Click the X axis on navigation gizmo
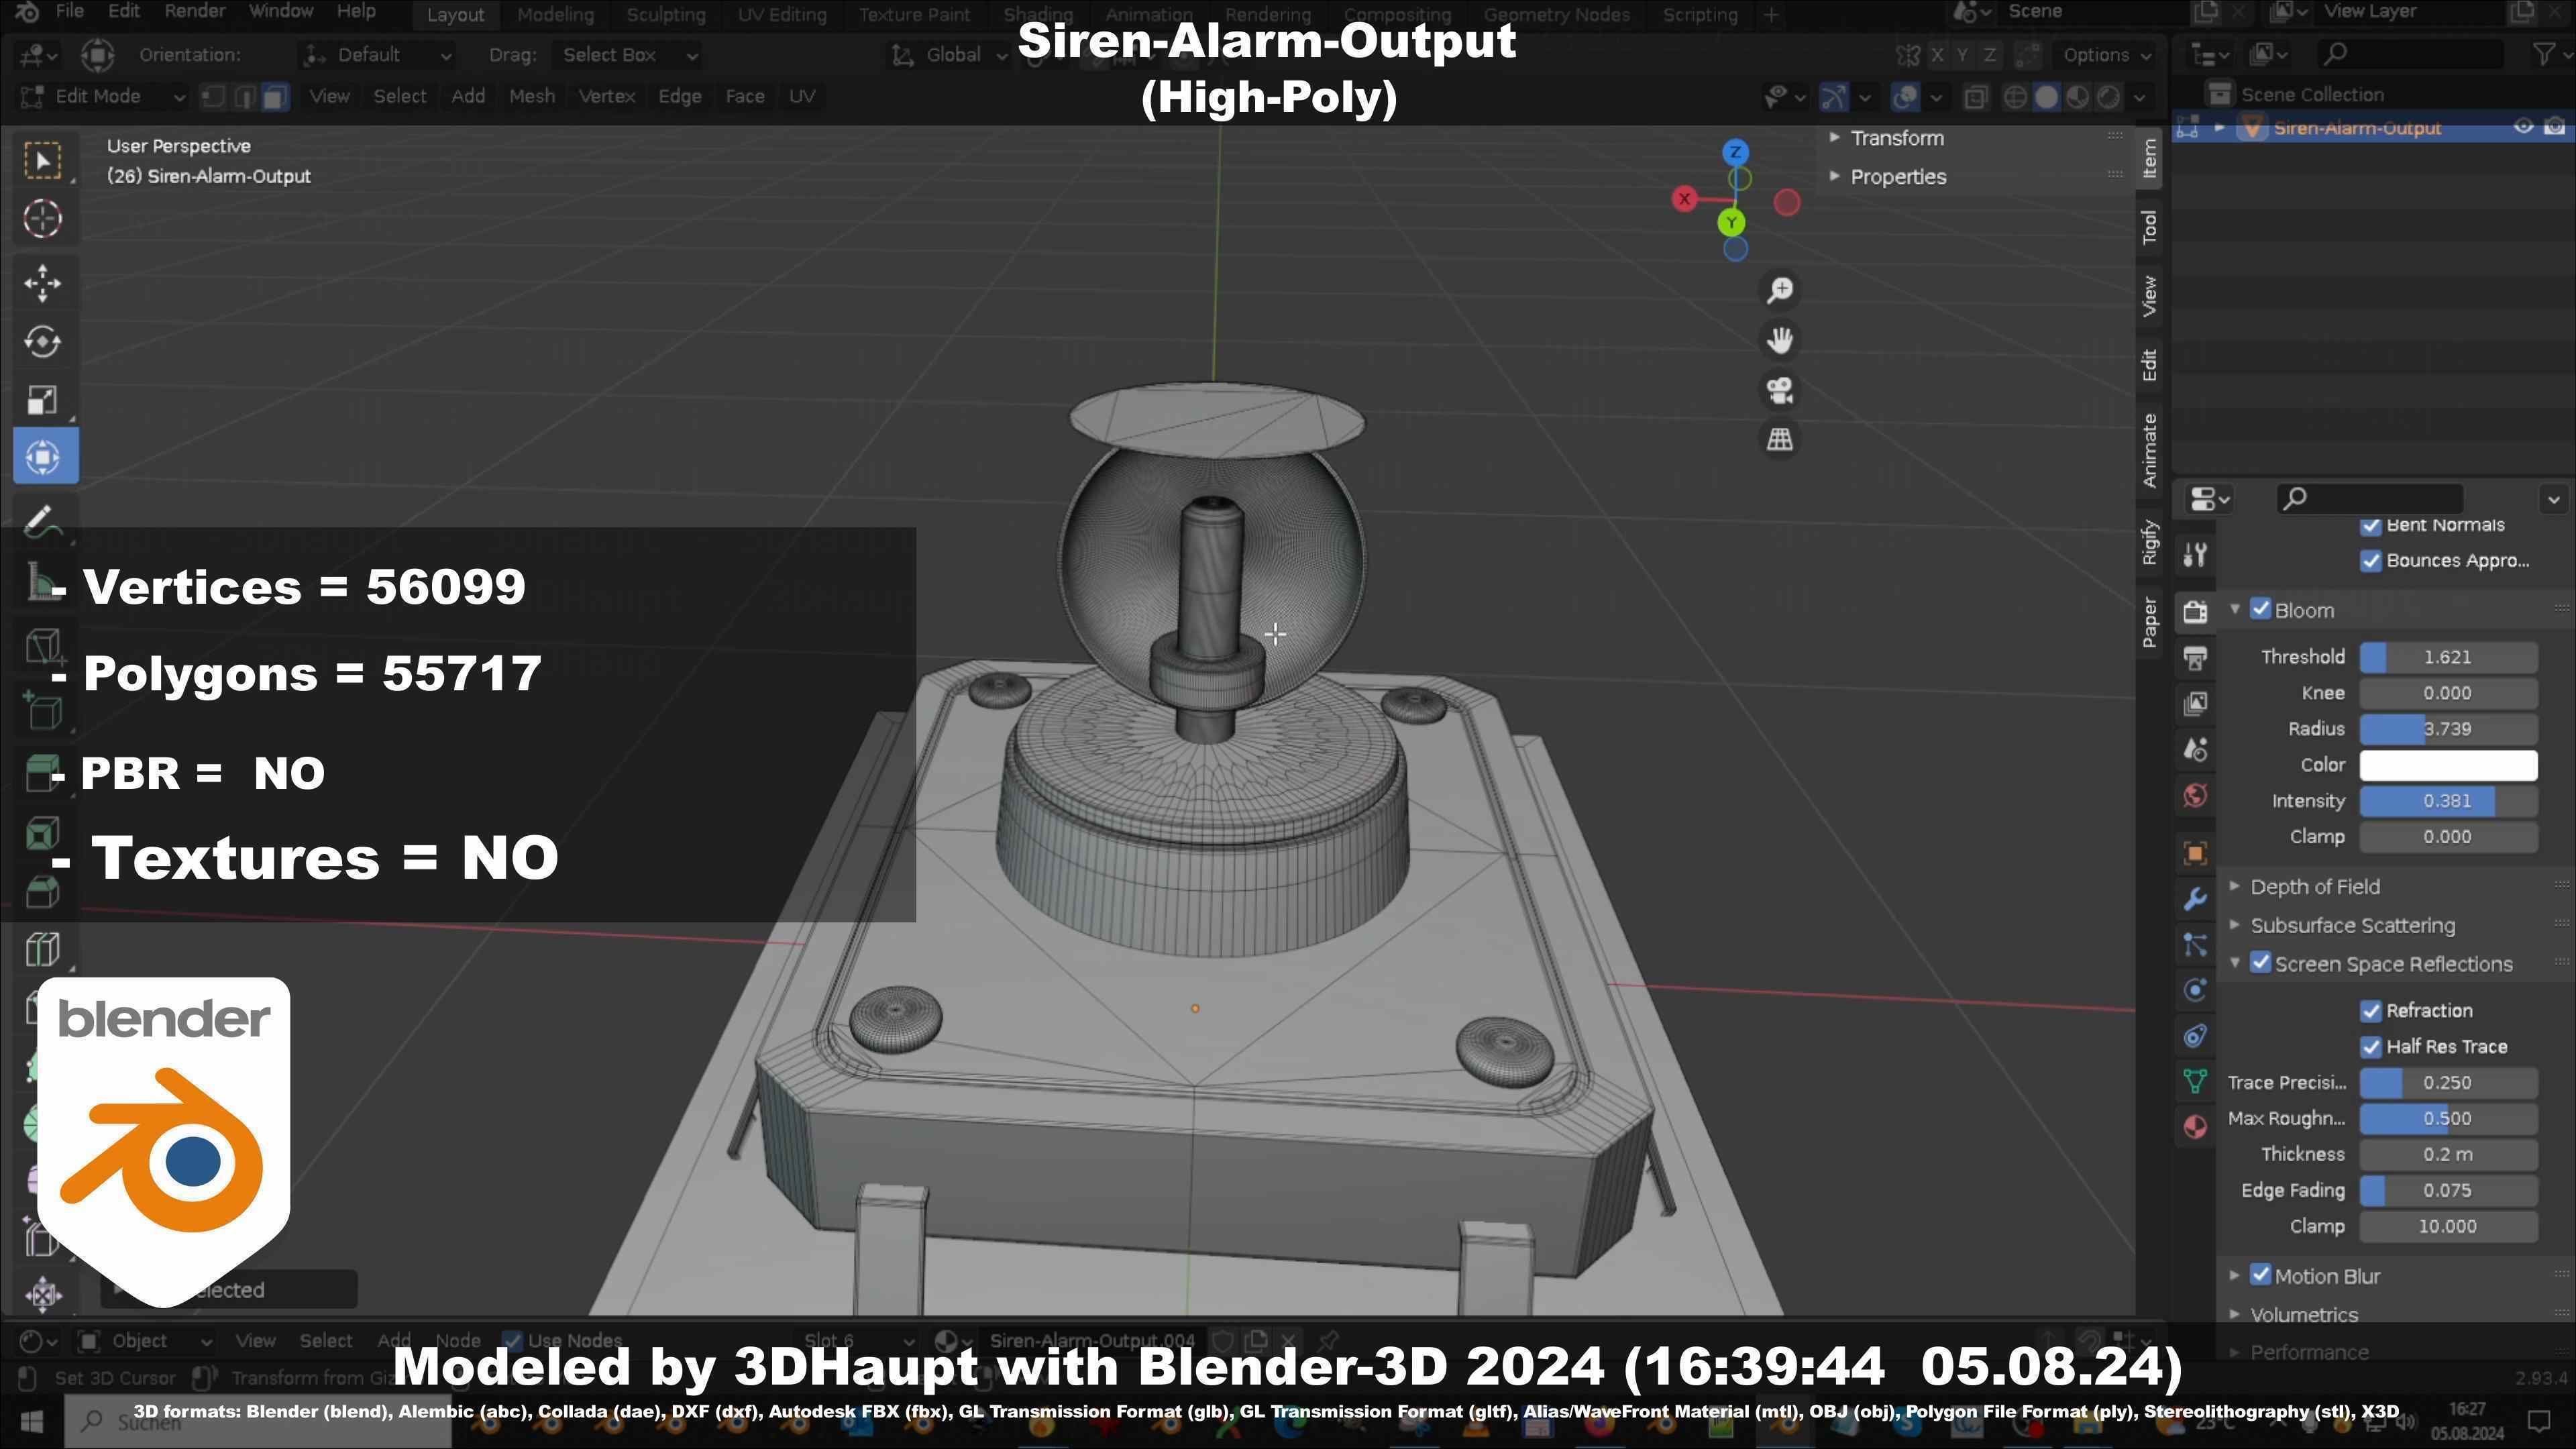 tap(1685, 199)
